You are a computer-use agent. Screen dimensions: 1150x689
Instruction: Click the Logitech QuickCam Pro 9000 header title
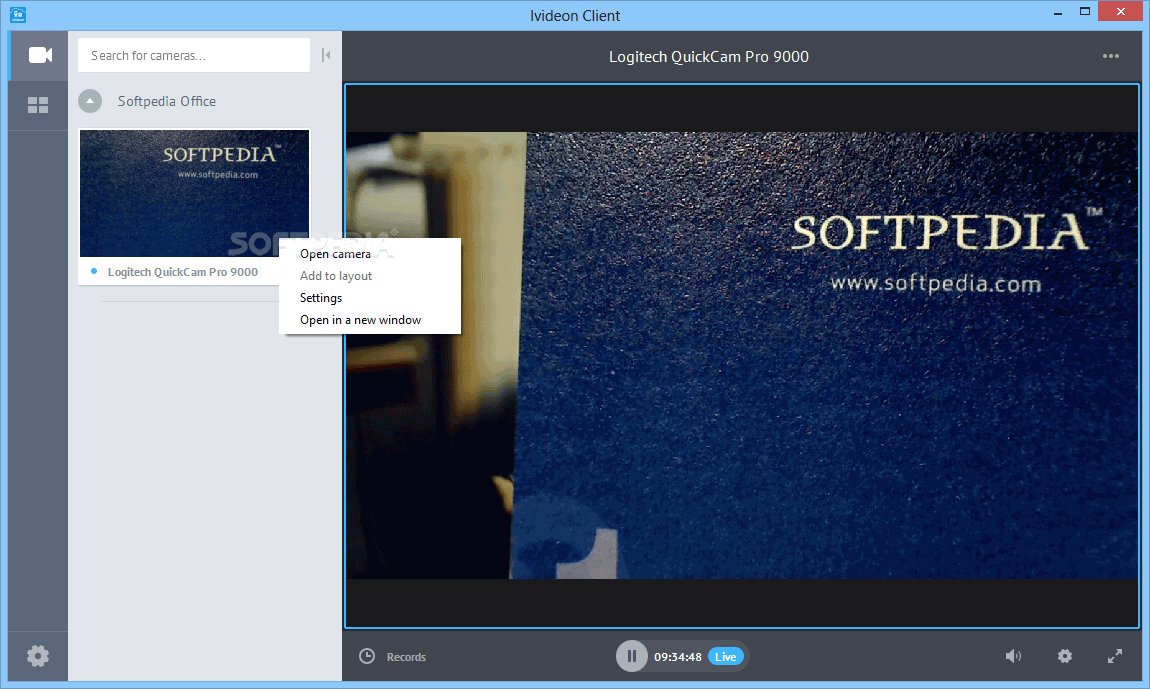(708, 56)
